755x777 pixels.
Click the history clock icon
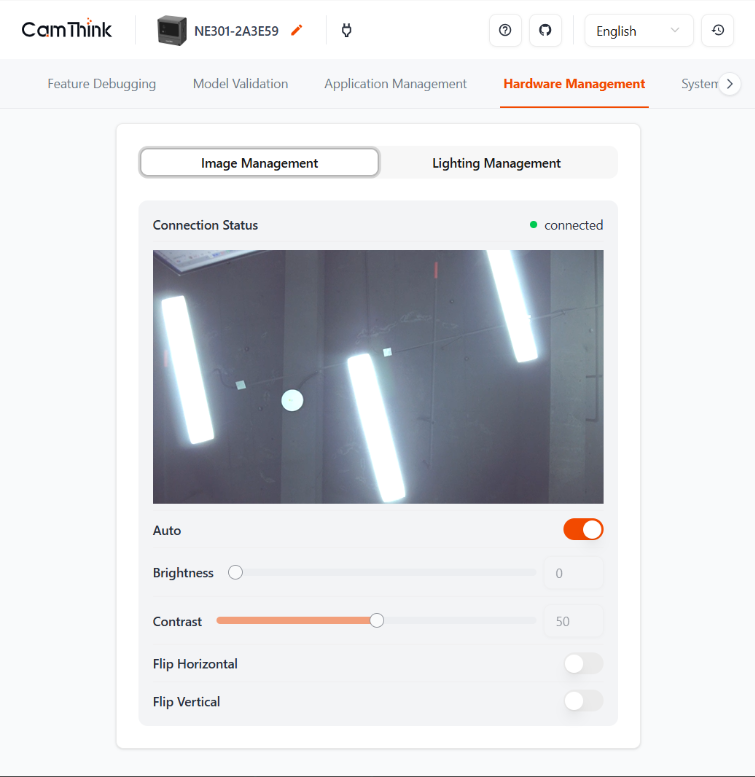pos(717,30)
